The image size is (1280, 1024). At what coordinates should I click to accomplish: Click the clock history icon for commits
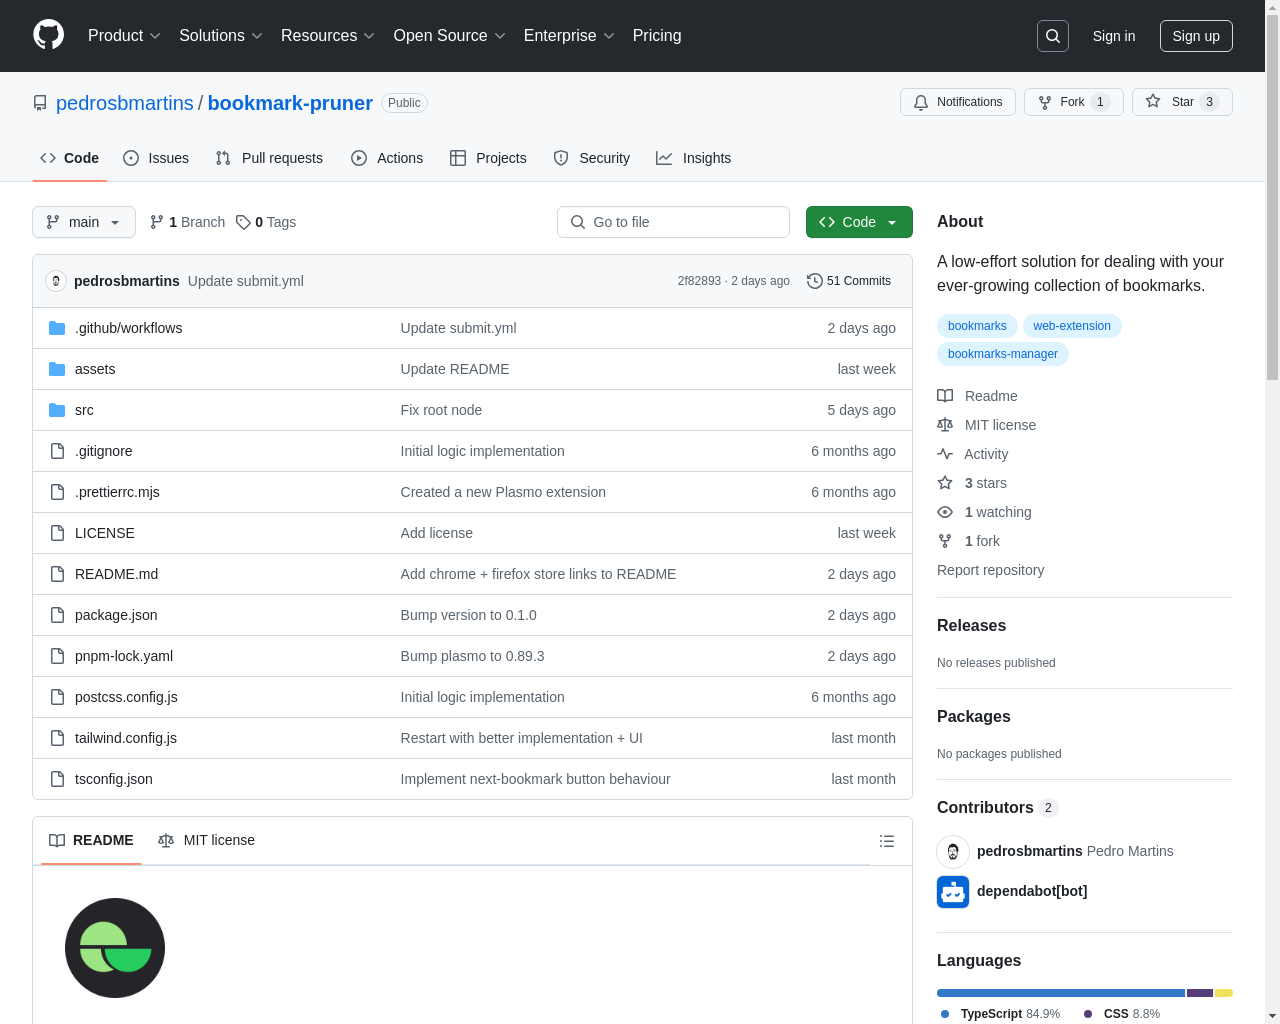pos(815,281)
